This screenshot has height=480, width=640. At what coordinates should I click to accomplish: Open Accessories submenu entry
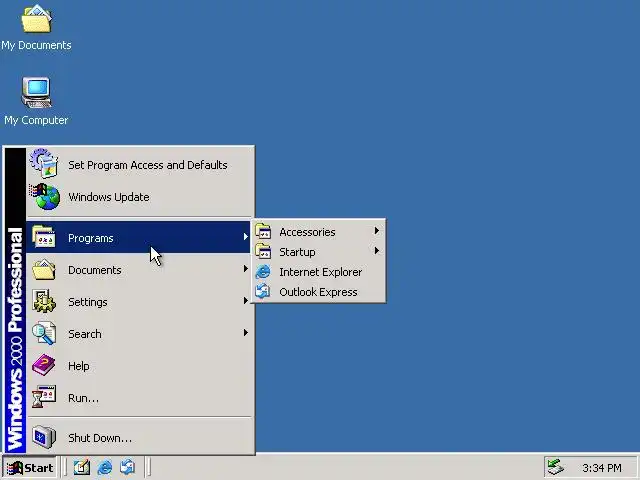tap(318, 232)
